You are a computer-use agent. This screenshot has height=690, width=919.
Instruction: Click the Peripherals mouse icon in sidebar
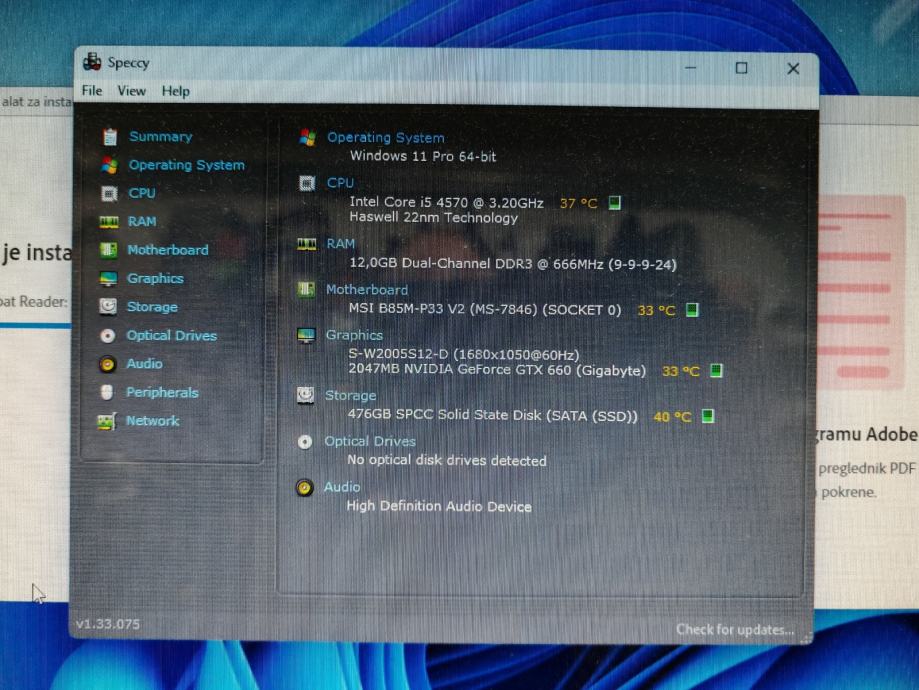tap(107, 392)
